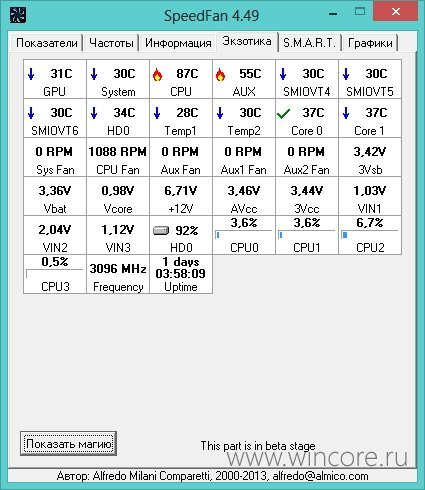Click the author status bar with alfredo@almico.com
Image resolution: width=425 pixels, height=490 pixels.
coord(212,476)
